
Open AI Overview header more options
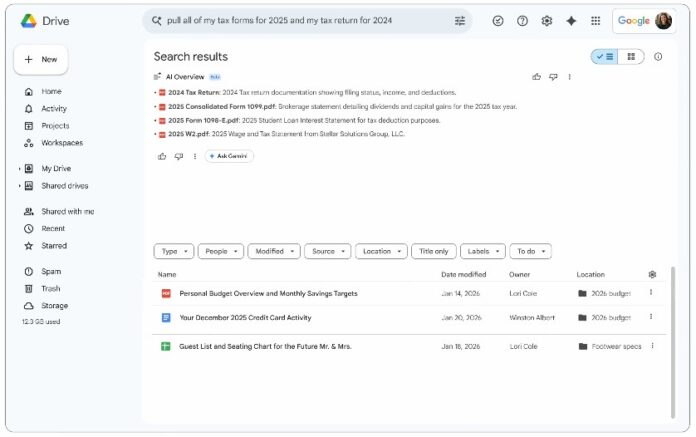pyautogui.click(x=569, y=77)
